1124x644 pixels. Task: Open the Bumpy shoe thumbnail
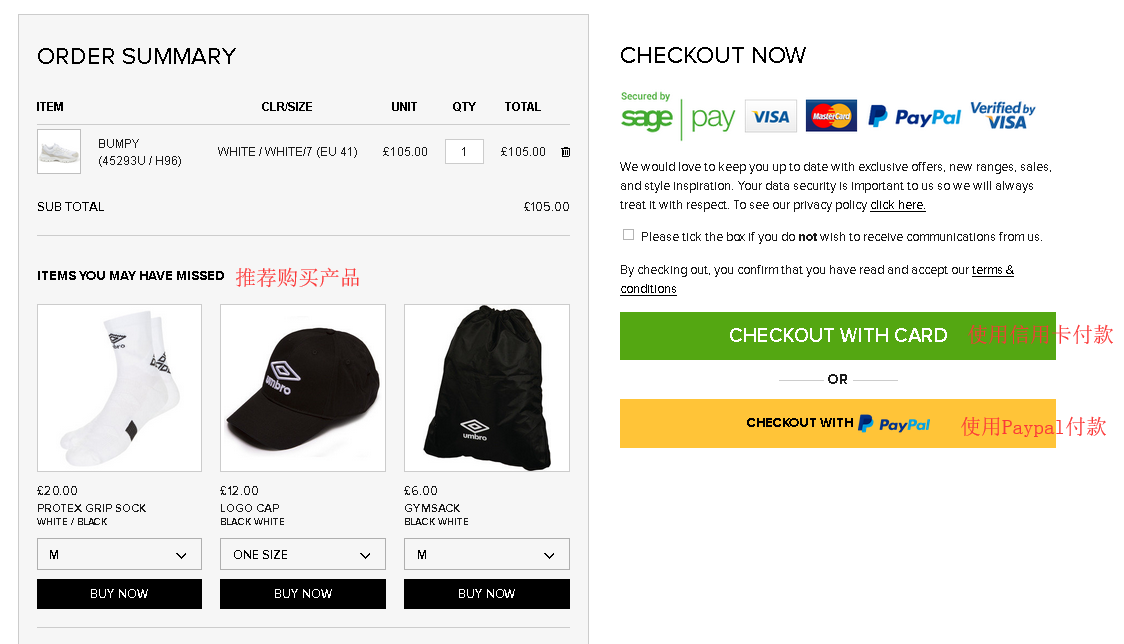(59, 152)
